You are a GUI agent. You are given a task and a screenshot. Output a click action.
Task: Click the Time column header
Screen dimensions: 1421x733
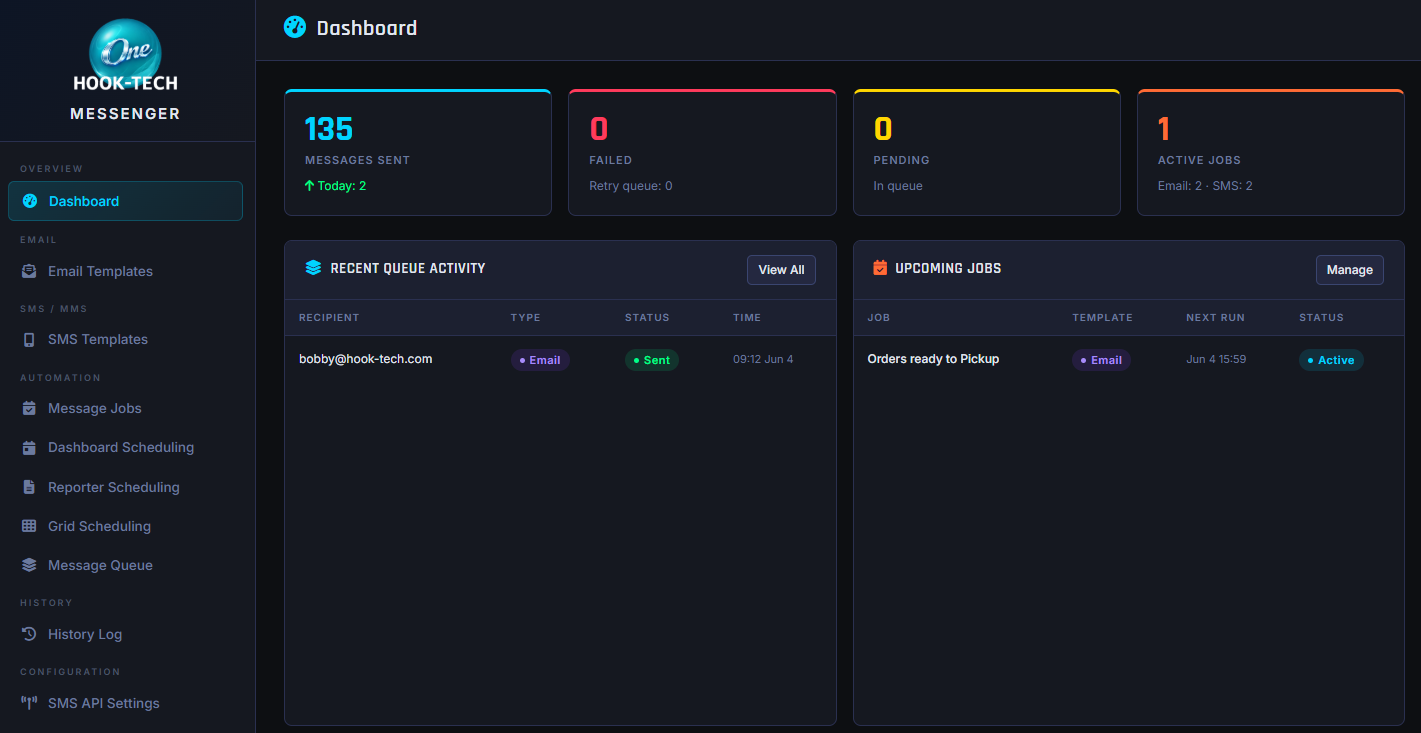click(x=747, y=318)
